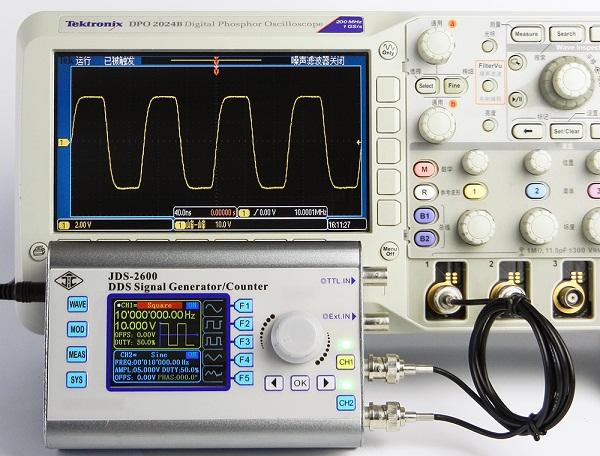Click the scale knob below channel 1 button
This screenshot has width=600, height=456.
pyautogui.click(x=476, y=227)
